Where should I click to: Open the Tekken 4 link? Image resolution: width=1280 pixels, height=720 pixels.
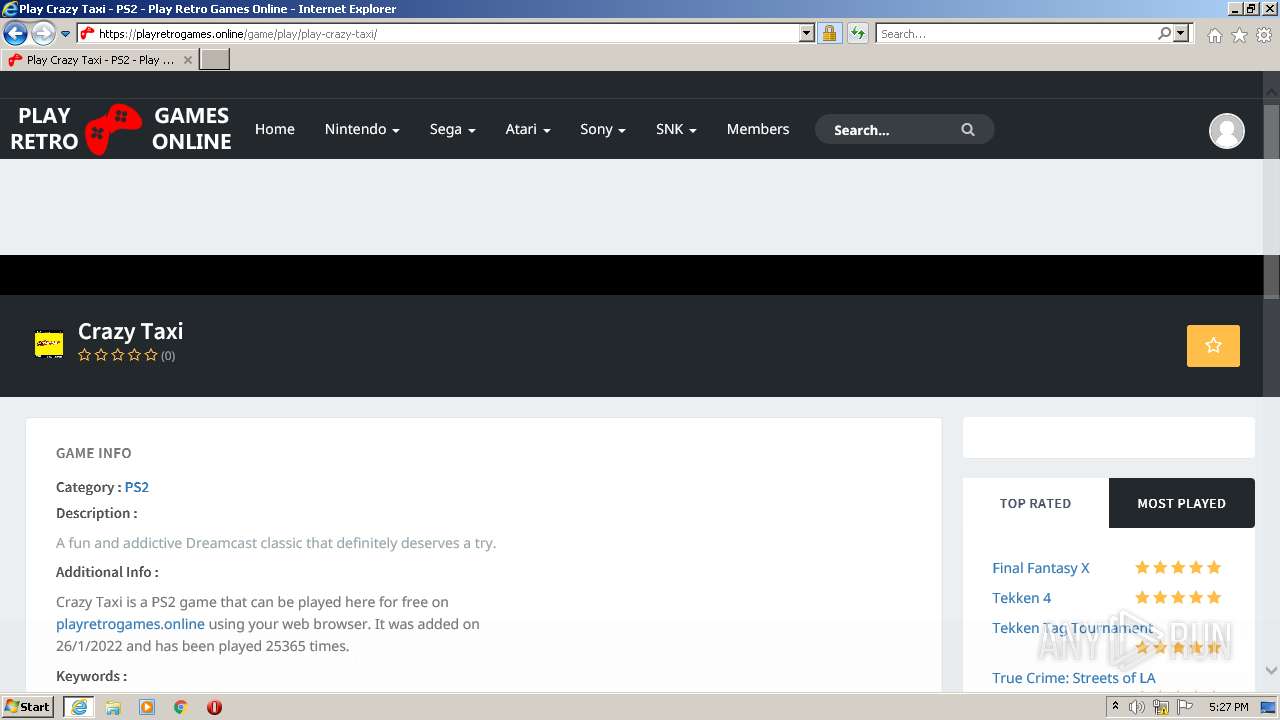pyautogui.click(x=1021, y=598)
